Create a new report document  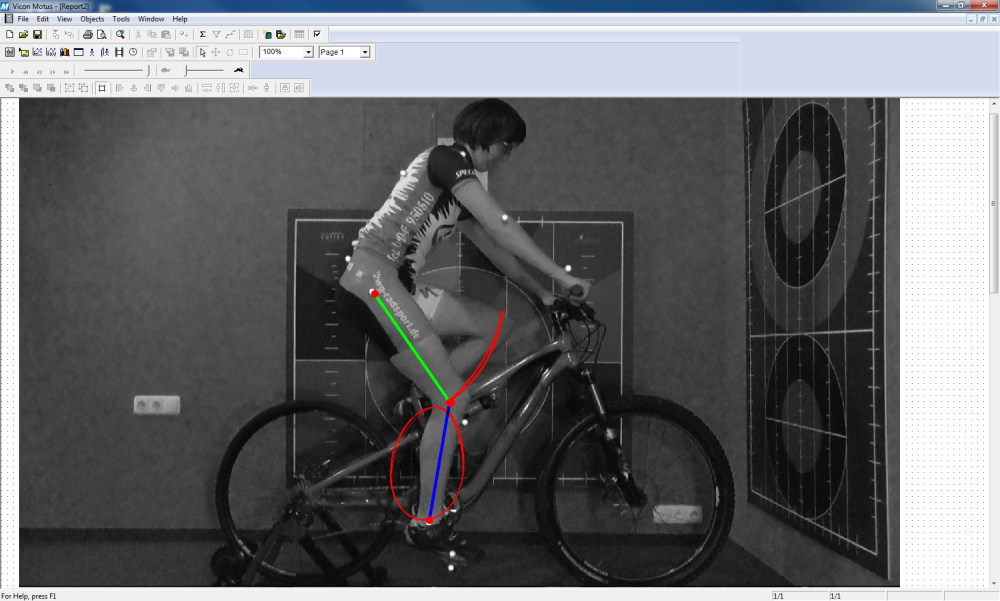(10, 34)
